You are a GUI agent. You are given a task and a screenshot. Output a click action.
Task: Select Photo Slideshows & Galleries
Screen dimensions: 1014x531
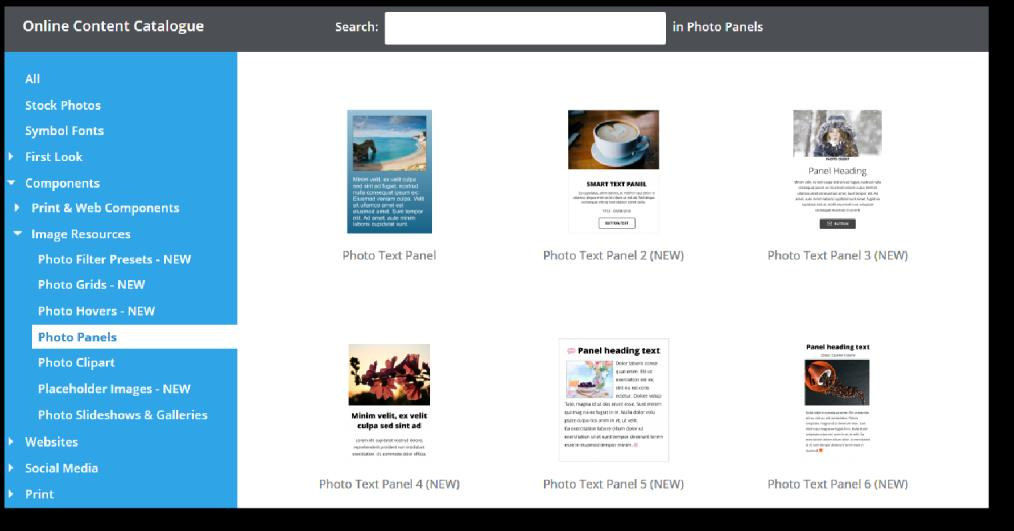(x=123, y=415)
